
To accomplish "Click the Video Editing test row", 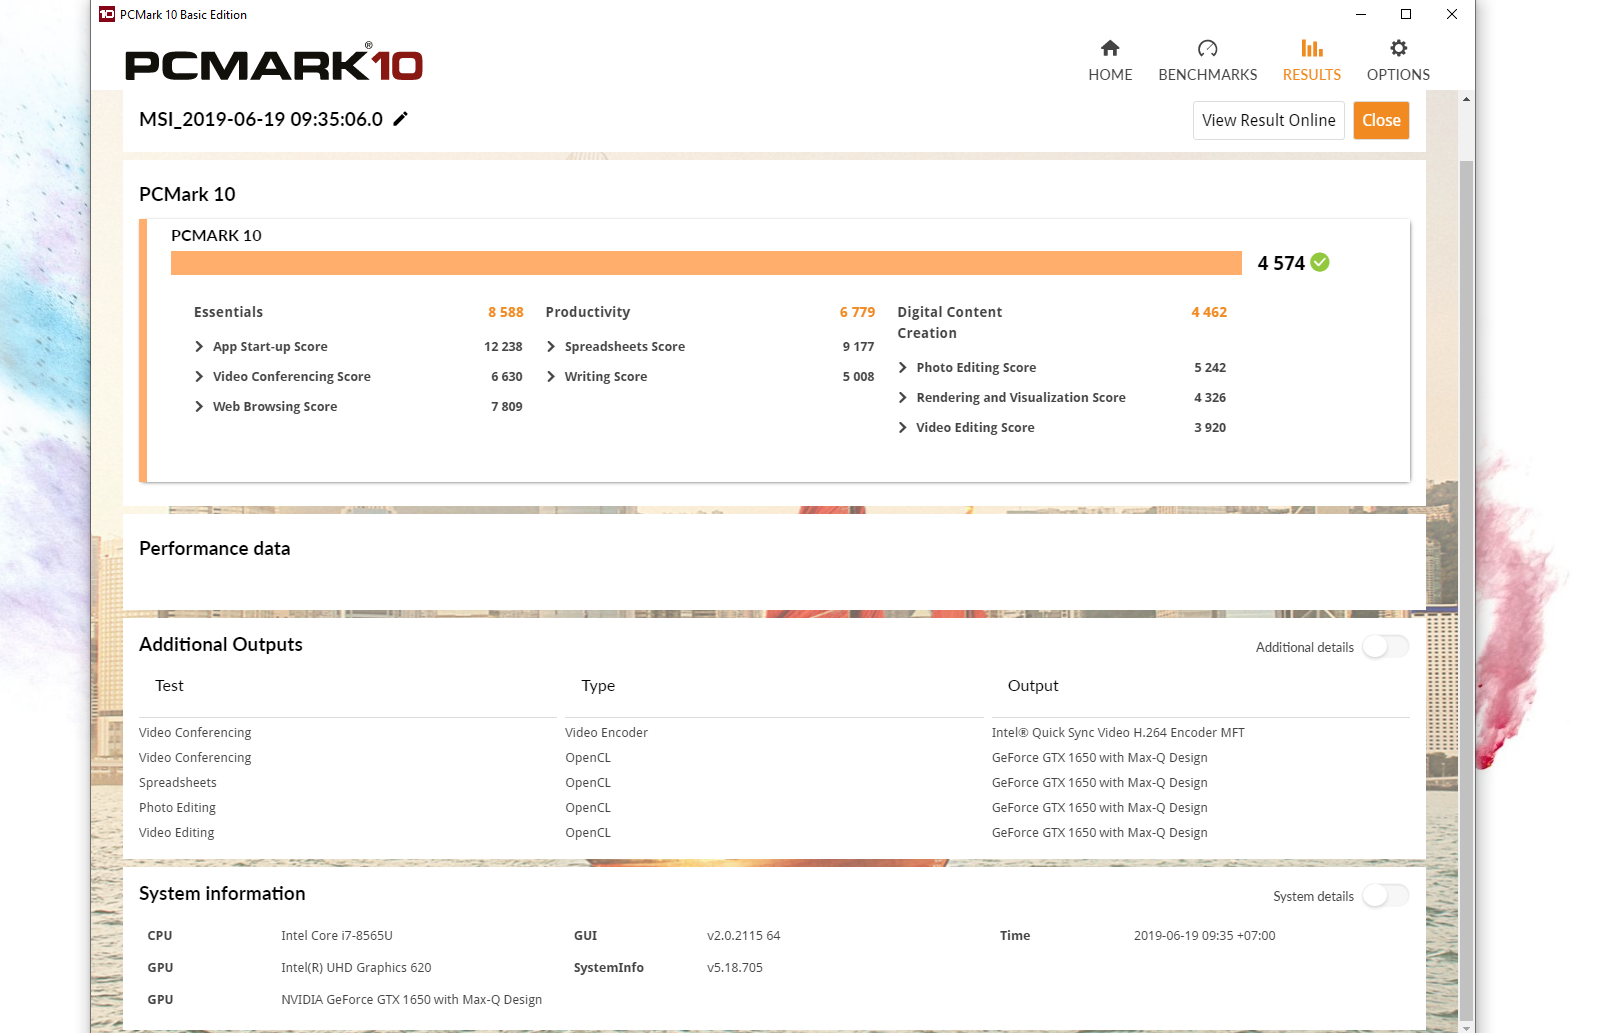I will [176, 833].
